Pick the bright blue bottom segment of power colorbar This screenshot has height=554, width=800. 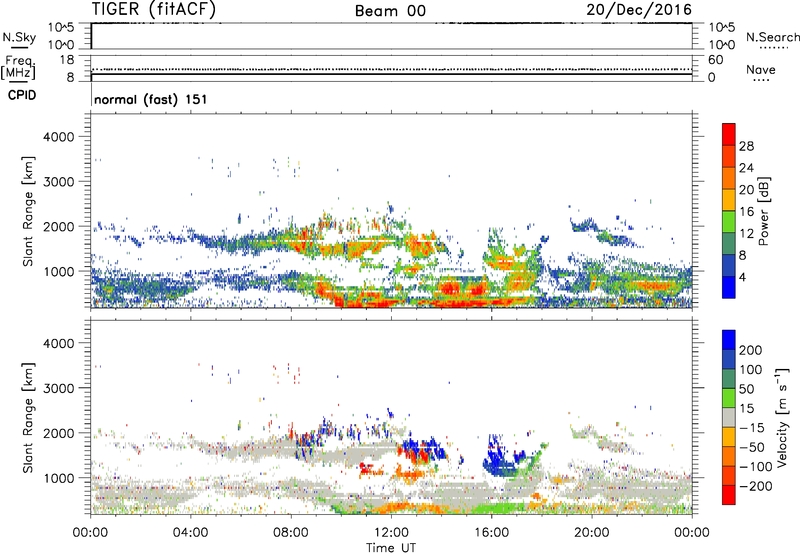point(729,287)
